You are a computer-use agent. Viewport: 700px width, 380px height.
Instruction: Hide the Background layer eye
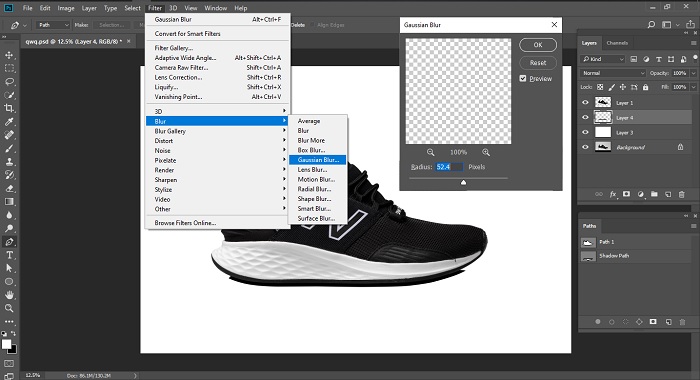(585, 147)
